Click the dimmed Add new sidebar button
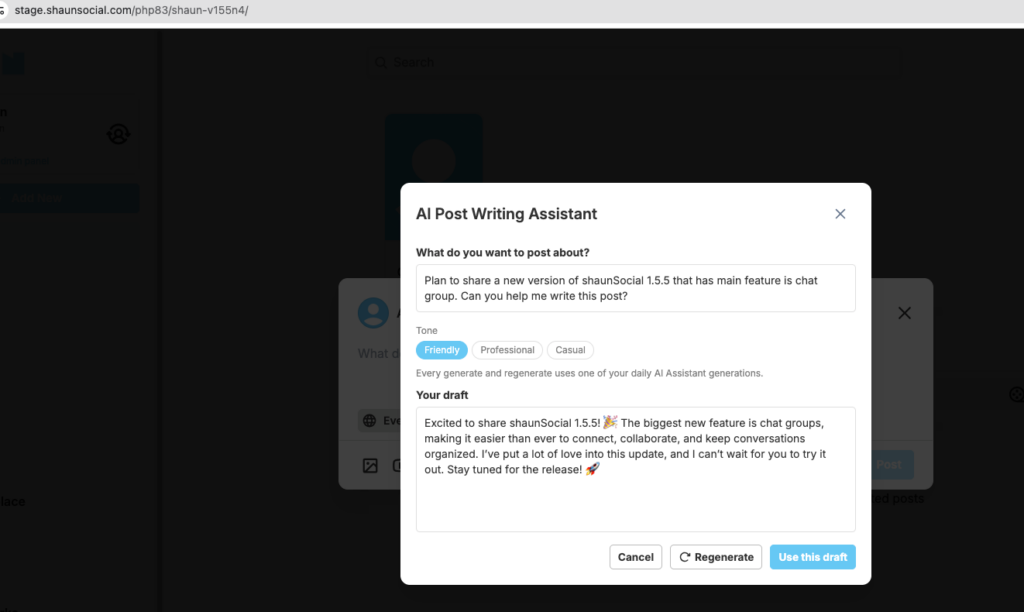Screen dimensions: 1024x612 point(69,198)
